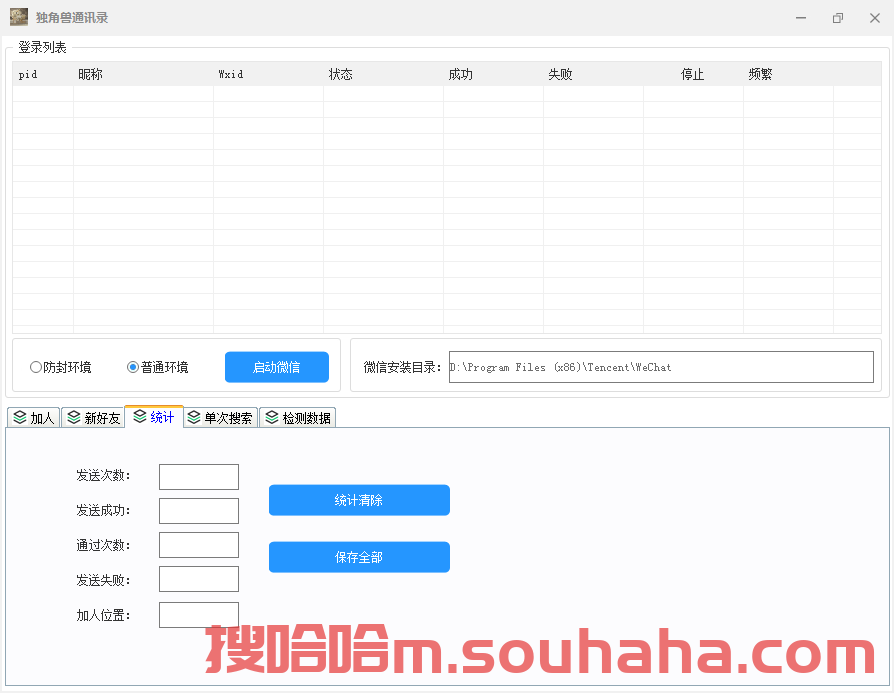Click the 统计清除 button
Screen dimensions: 894x693
coord(359,500)
